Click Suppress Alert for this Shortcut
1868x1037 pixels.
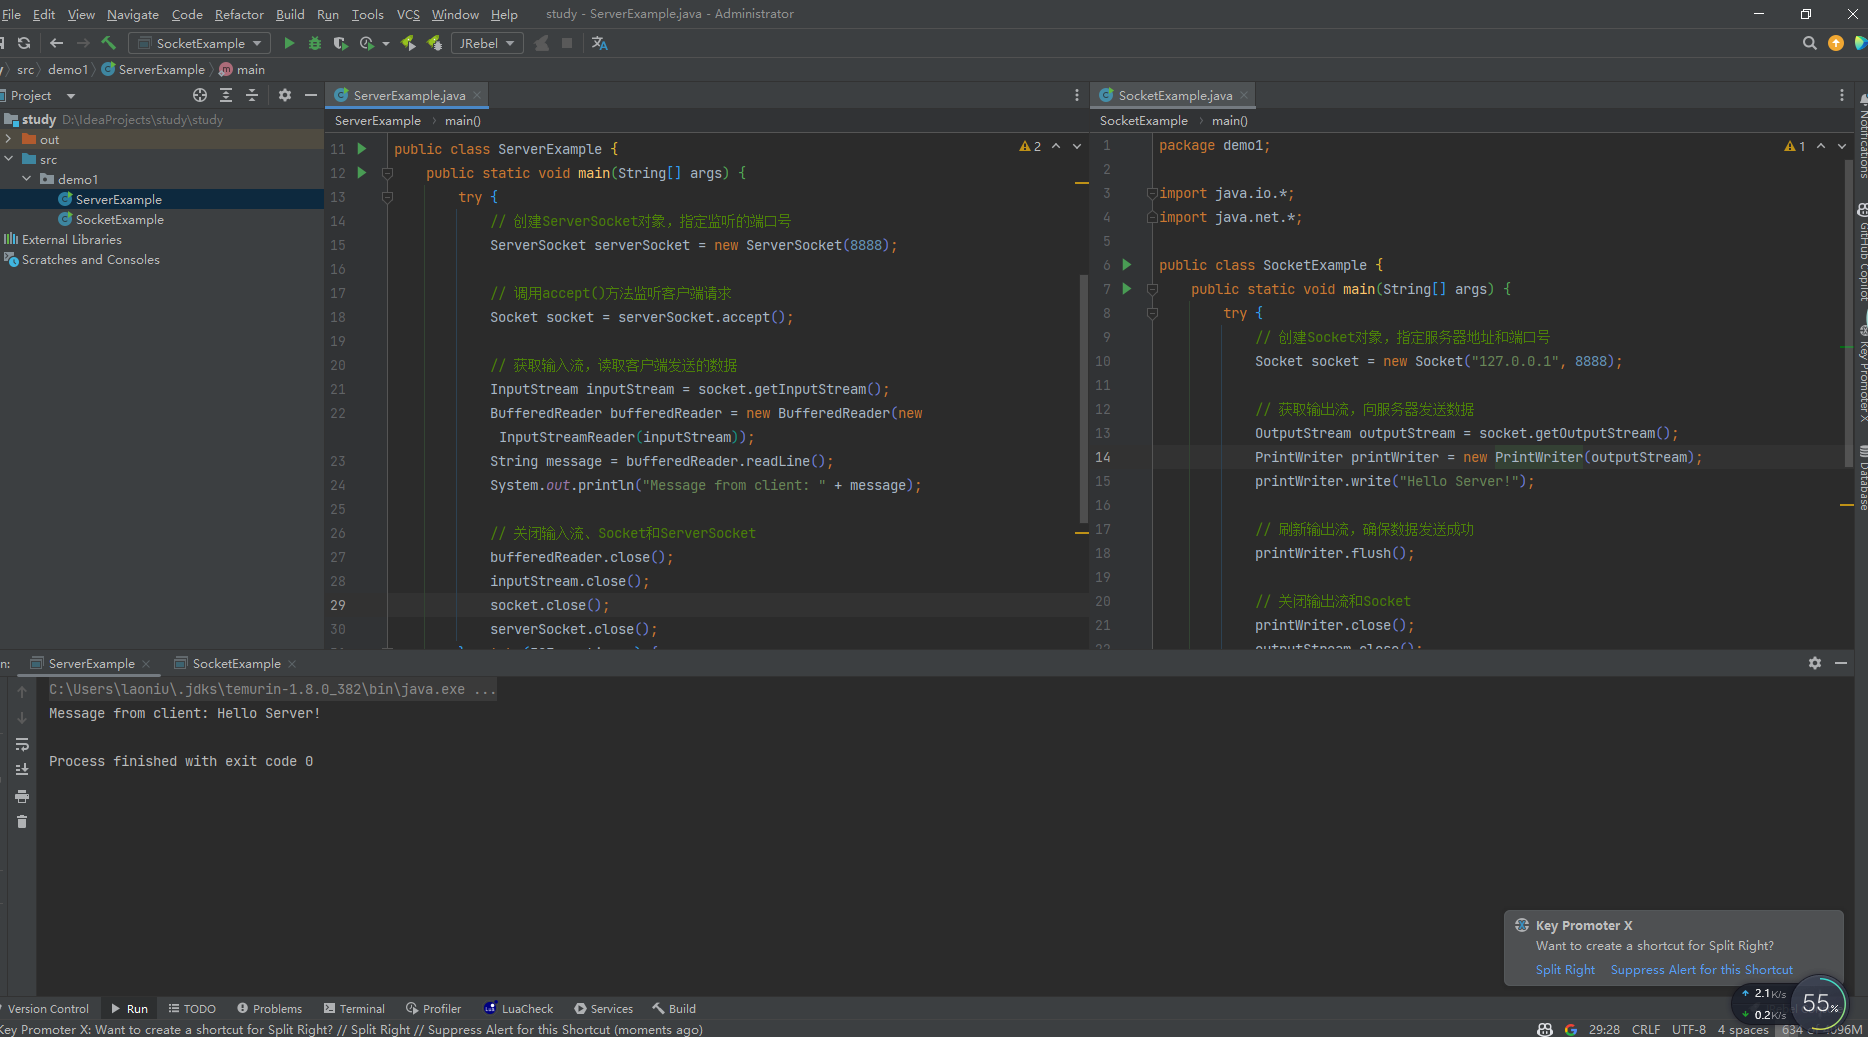(1701, 970)
